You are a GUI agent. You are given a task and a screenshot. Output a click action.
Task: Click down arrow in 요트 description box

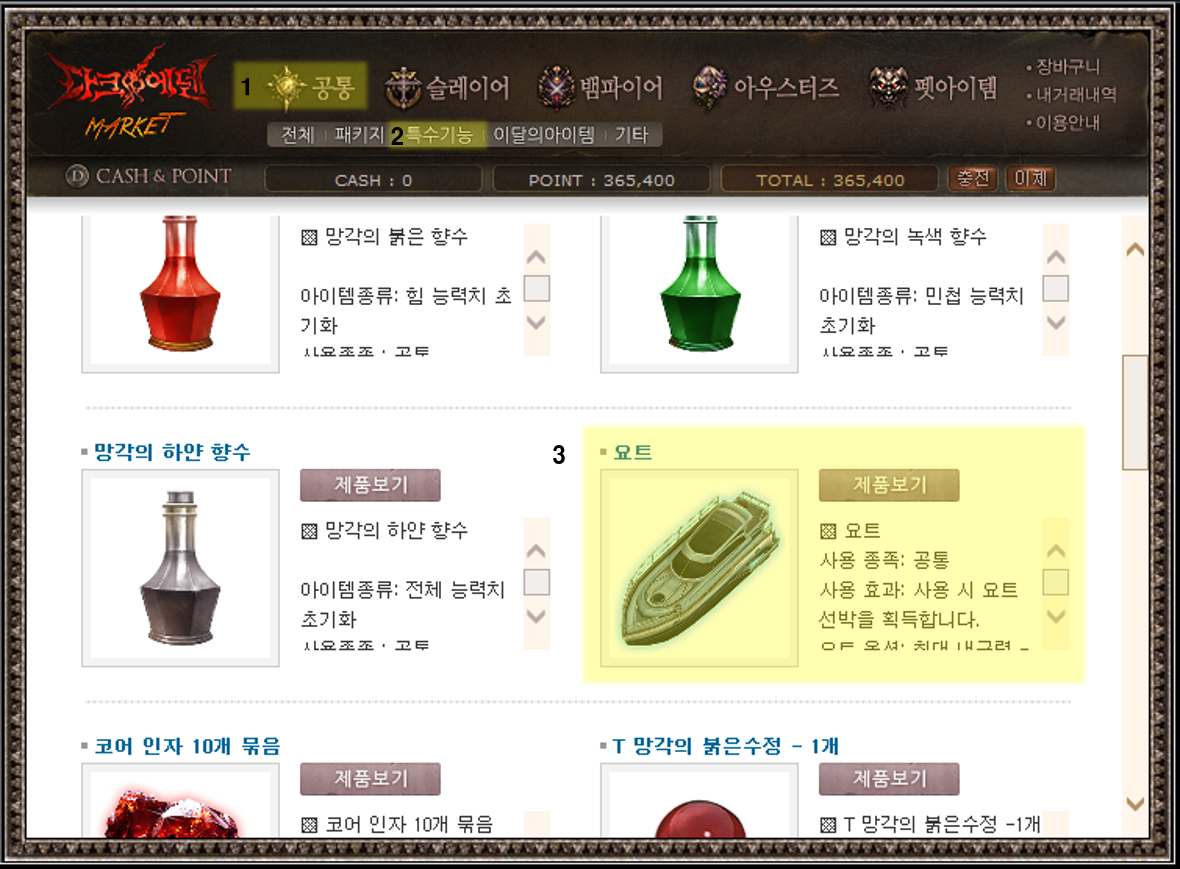[x=1056, y=617]
